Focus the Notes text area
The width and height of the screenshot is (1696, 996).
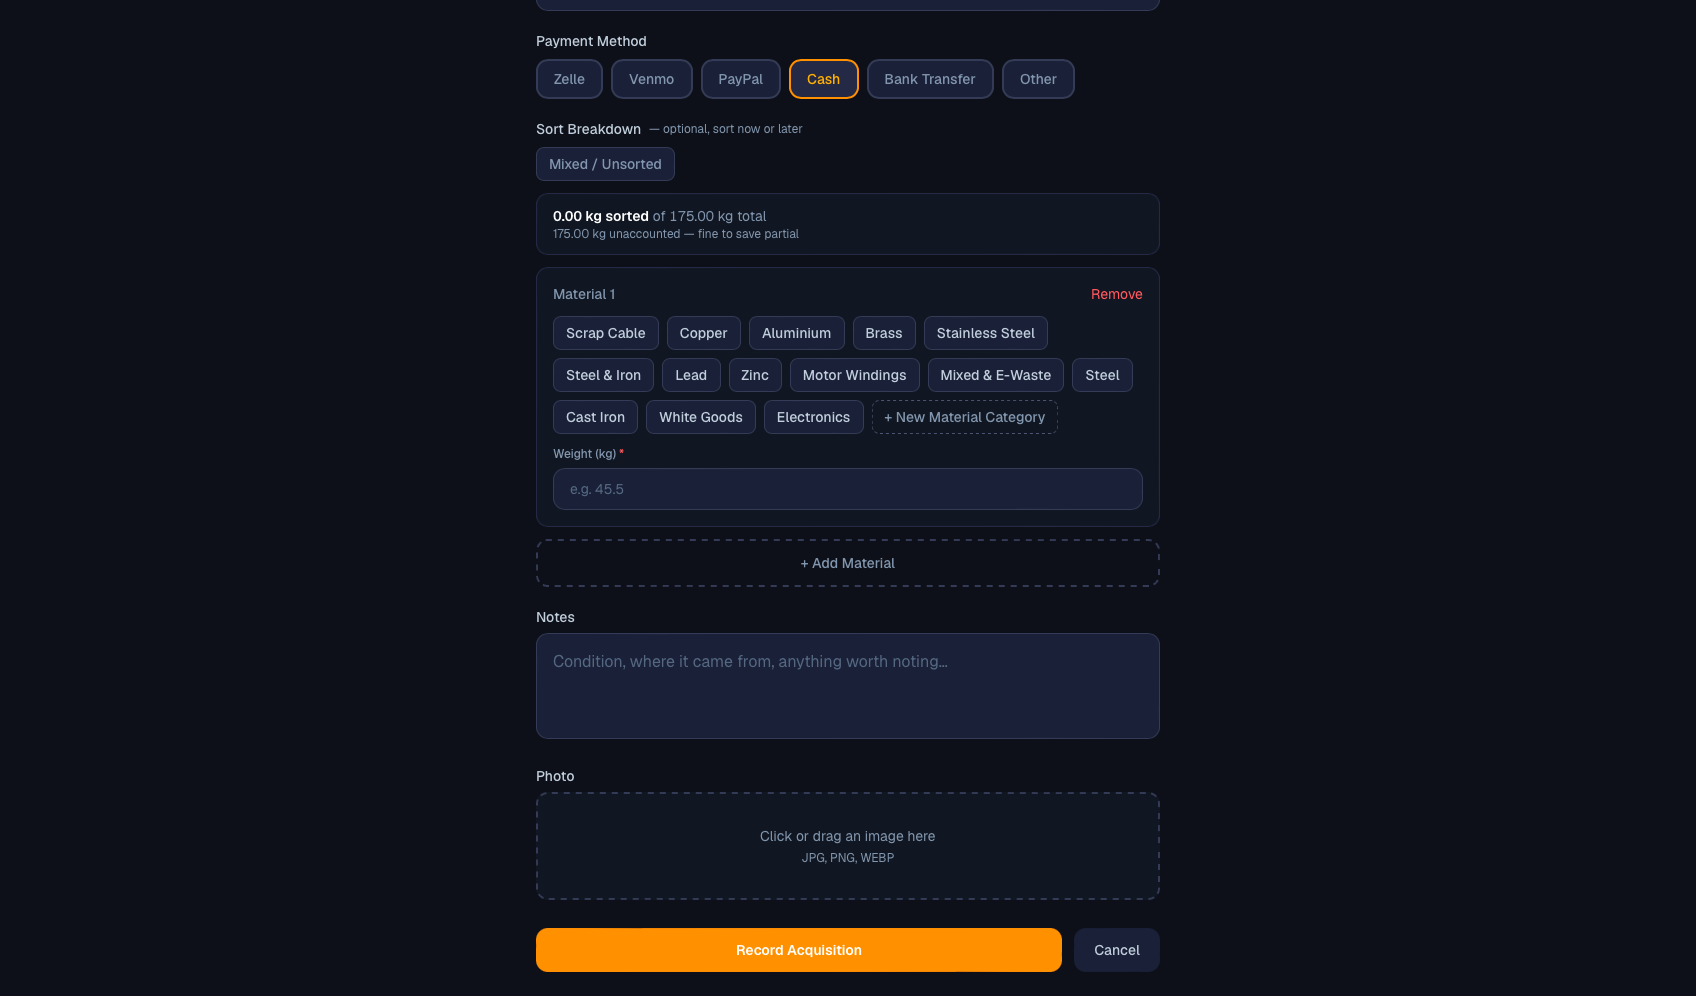847,686
